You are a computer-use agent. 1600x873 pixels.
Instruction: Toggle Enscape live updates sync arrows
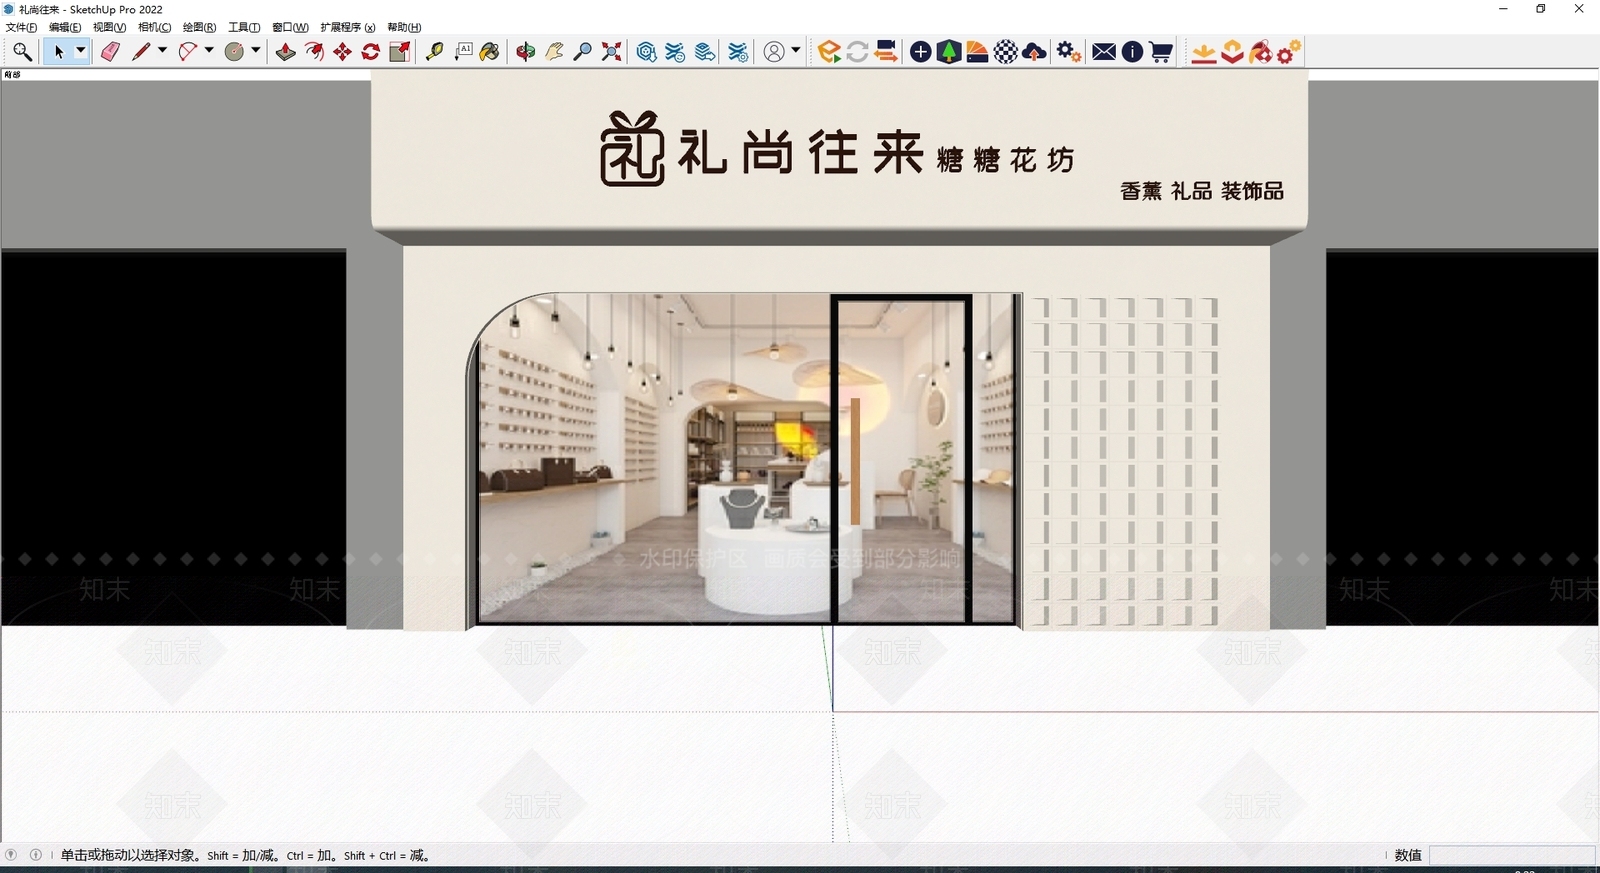tap(857, 52)
